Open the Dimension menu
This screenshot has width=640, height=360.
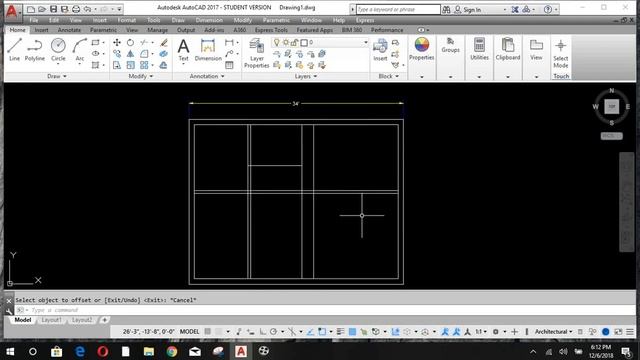pos(209,20)
